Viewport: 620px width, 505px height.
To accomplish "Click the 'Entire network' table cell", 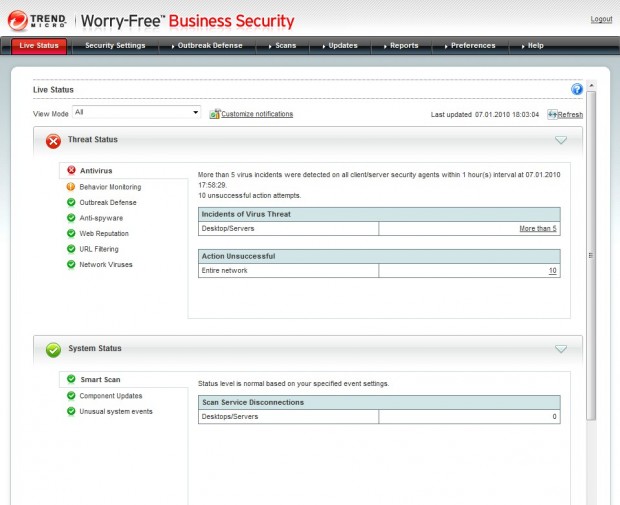I will click(x=288, y=270).
